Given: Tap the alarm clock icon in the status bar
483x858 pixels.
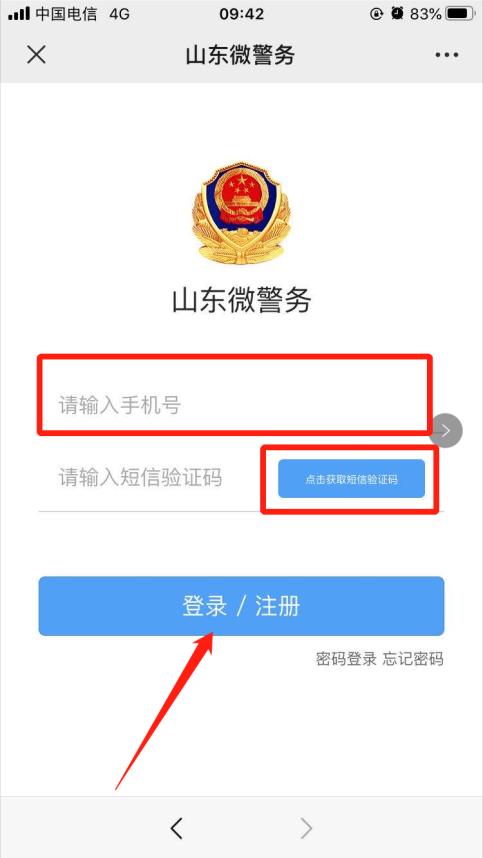Looking at the screenshot, I should tap(398, 14).
